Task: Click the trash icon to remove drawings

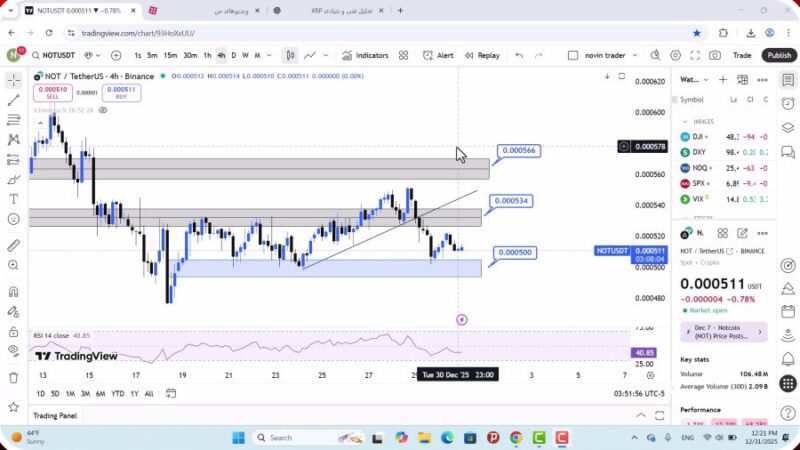Action: [x=14, y=377]
